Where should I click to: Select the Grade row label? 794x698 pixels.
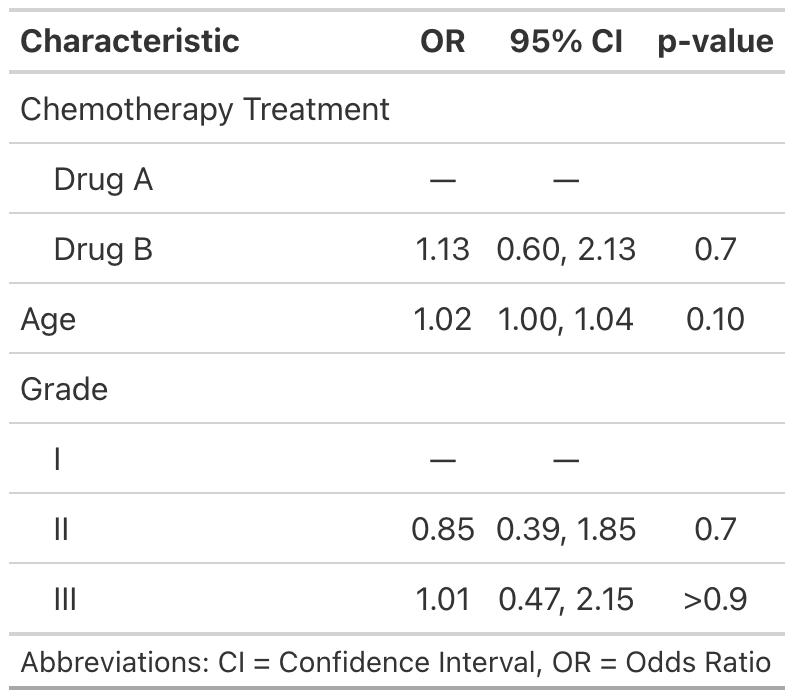click(x=64, y=389)
